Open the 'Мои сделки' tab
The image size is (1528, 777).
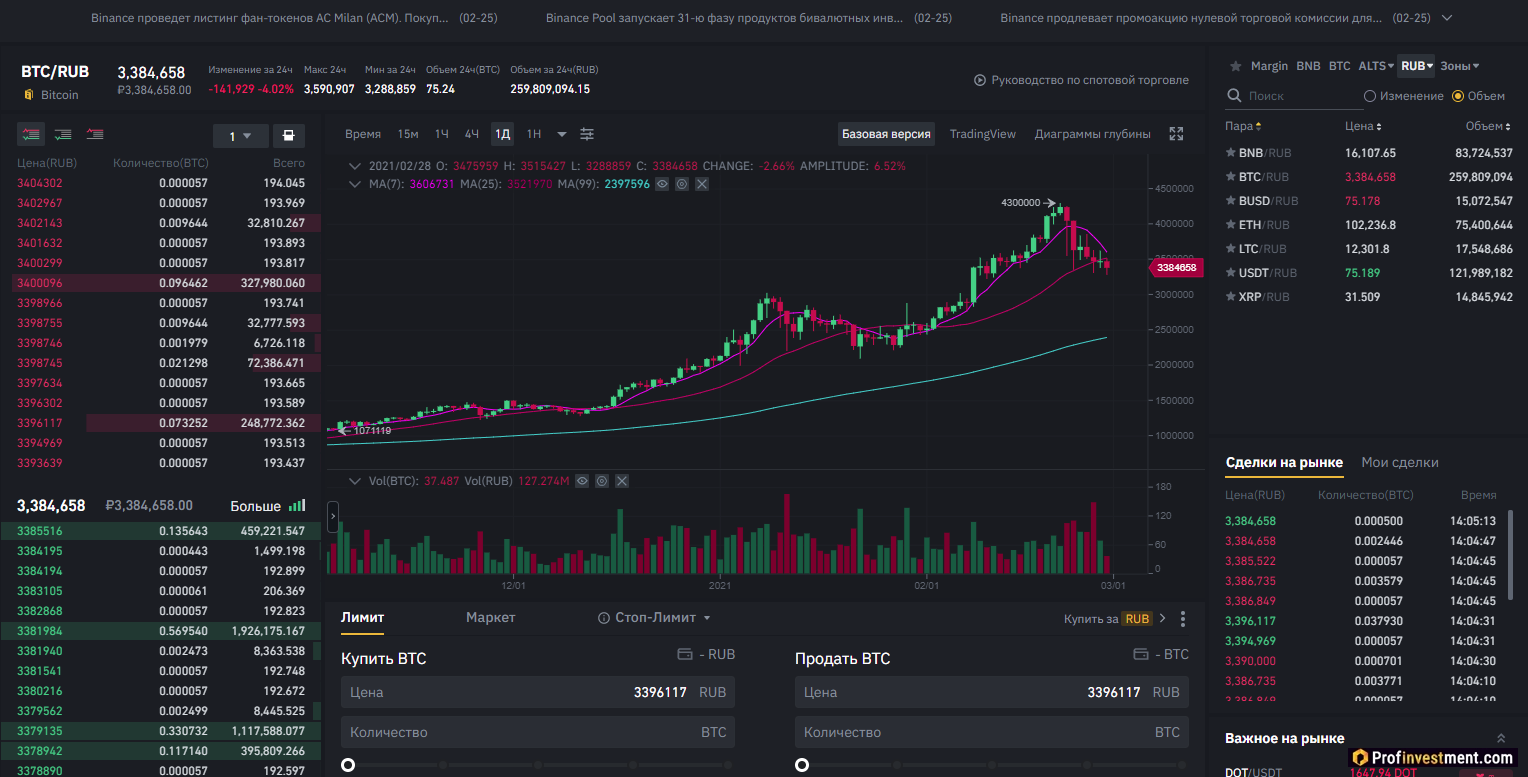[x=1400, y=462]
